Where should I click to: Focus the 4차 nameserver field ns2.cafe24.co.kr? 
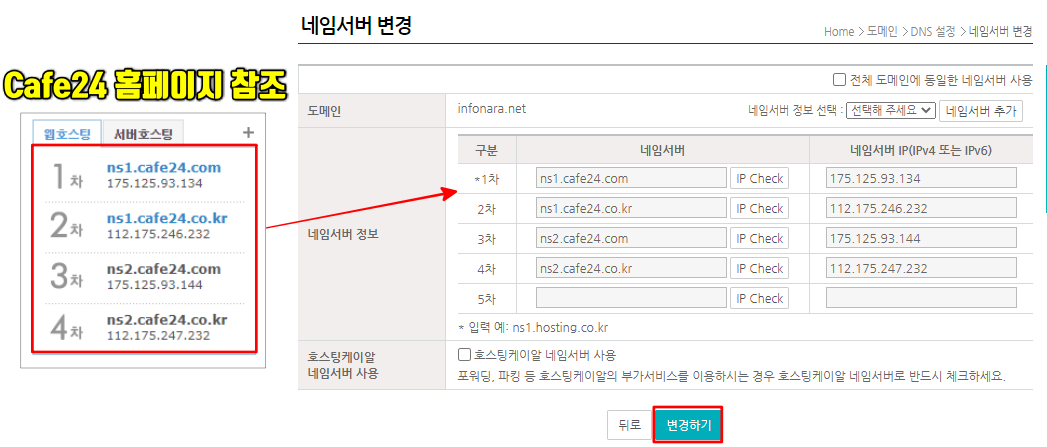coord(631,269)
